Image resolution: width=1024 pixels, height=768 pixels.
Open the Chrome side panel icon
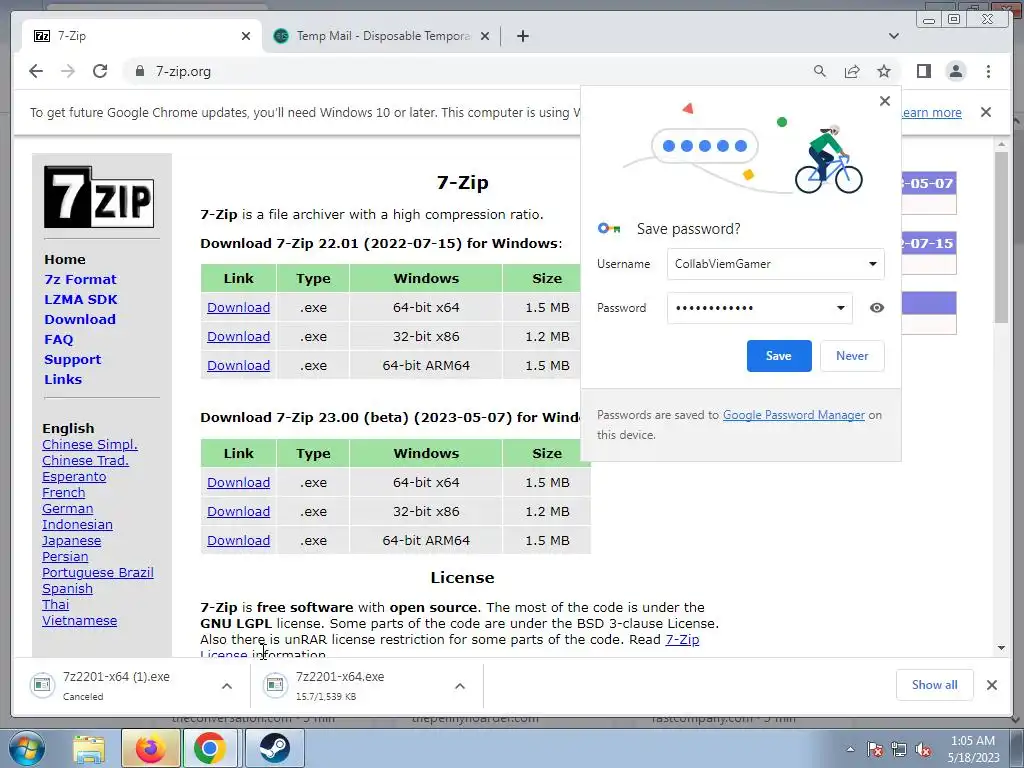923,71
